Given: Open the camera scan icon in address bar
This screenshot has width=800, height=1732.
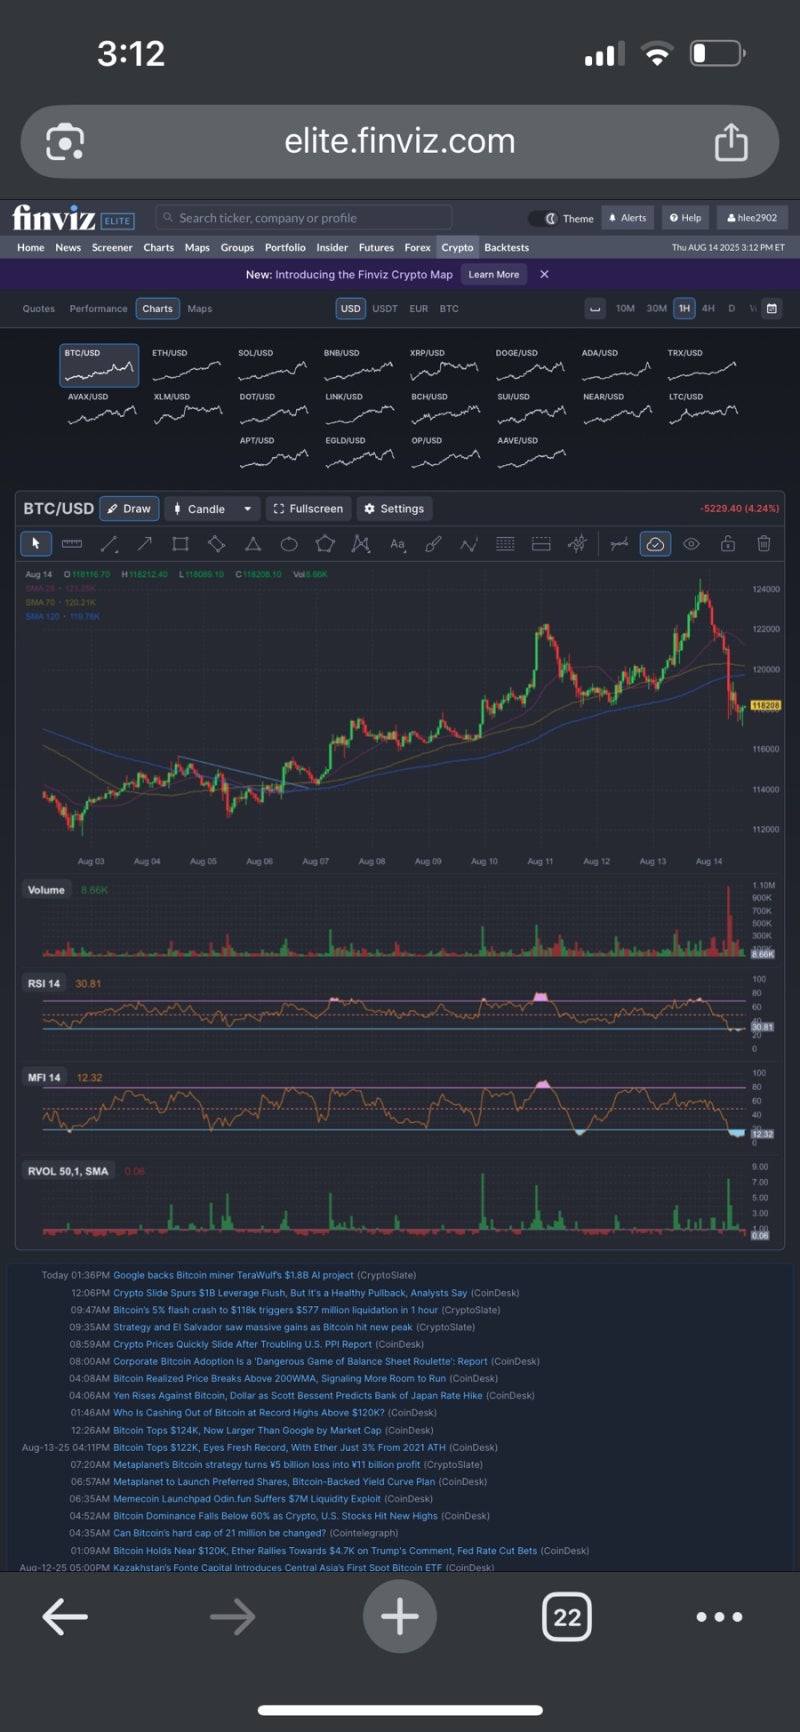Looking at the screenshot, I should (x=65, y=142).
